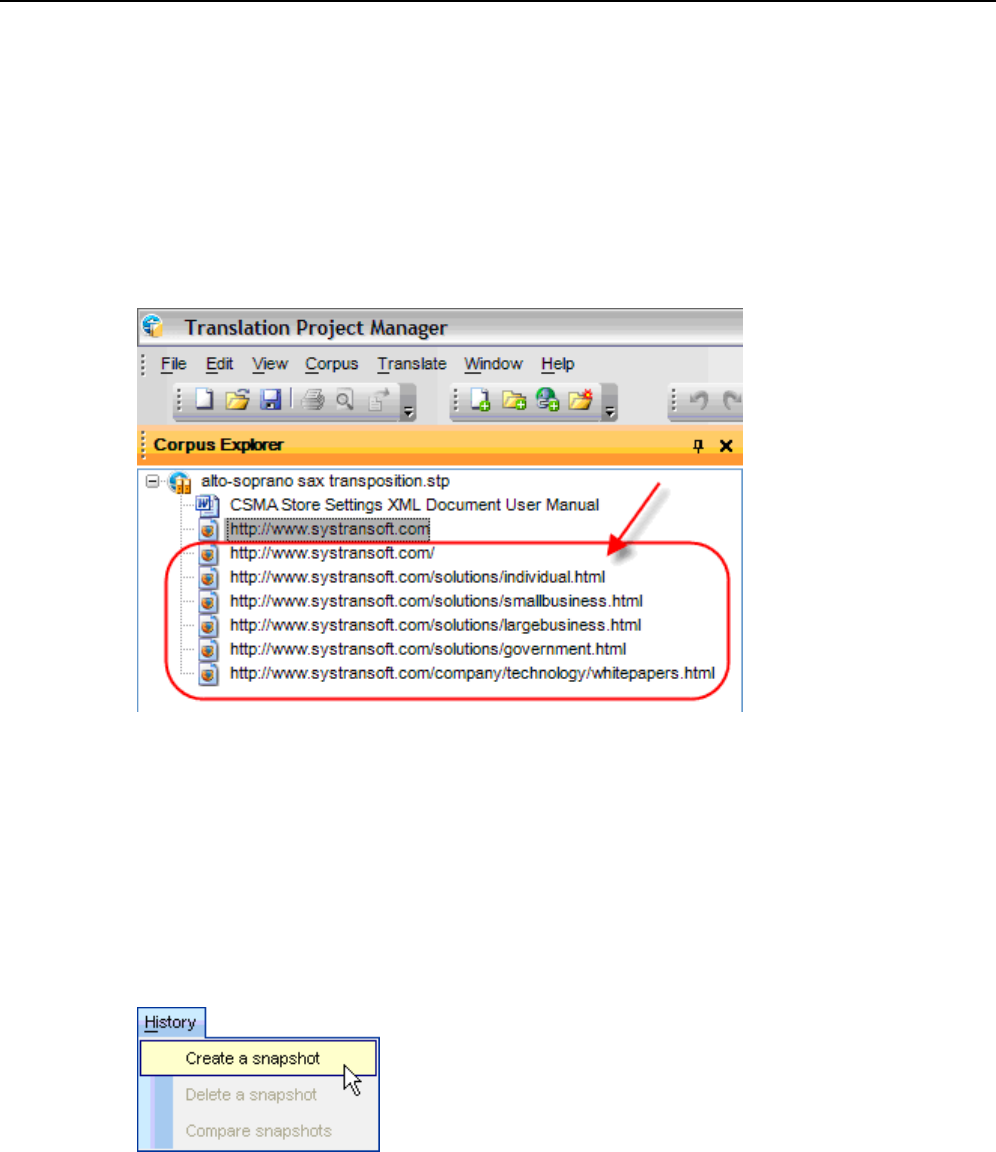
Task: Select alto-soprano sax transposition.stp project row
Action: (x=325, y=481)
